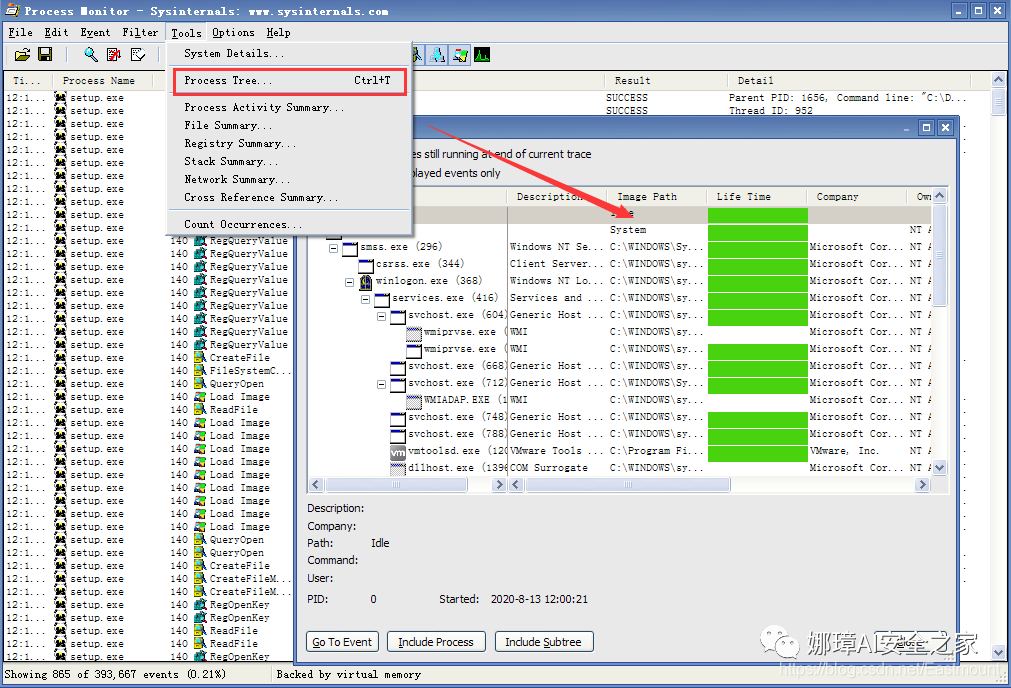
Task: Click process tree vertical scrollbar down arrow
Action: [939, 468]
